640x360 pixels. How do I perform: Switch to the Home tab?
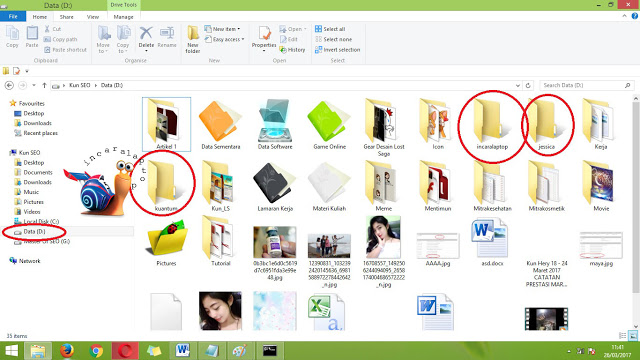40,17
